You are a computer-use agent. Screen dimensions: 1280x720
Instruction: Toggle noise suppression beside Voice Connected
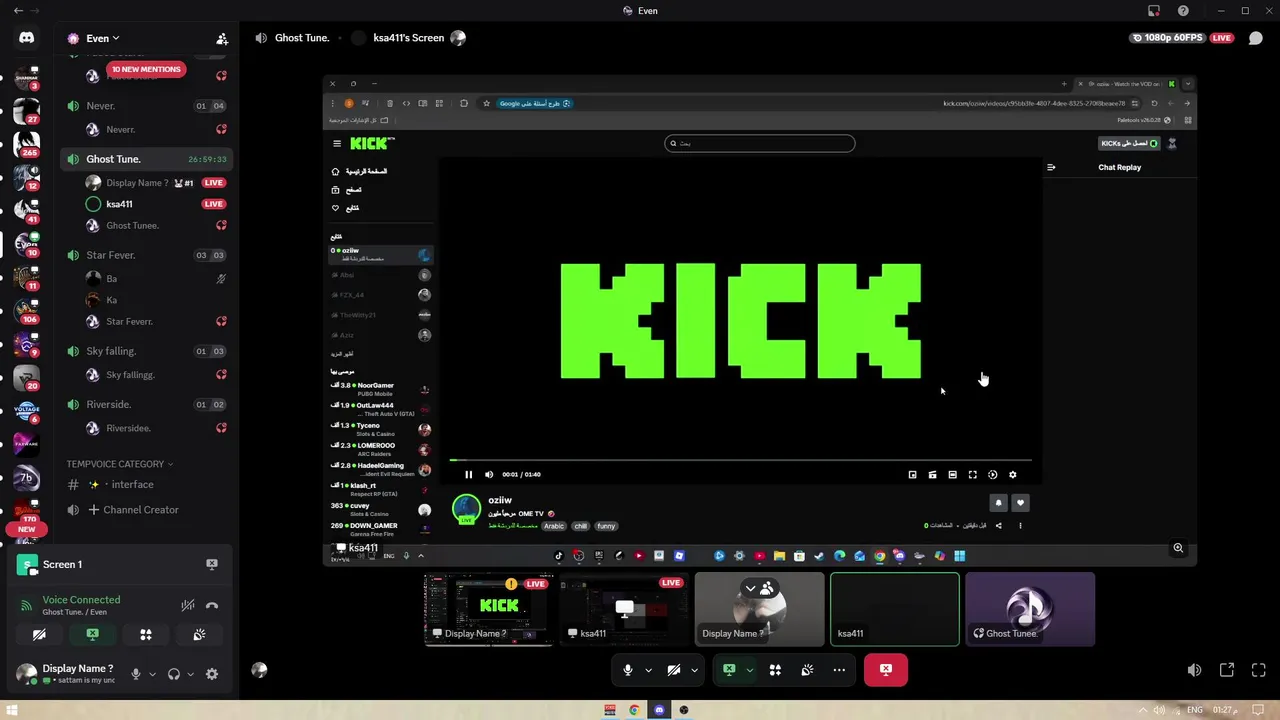coord(187,605)
